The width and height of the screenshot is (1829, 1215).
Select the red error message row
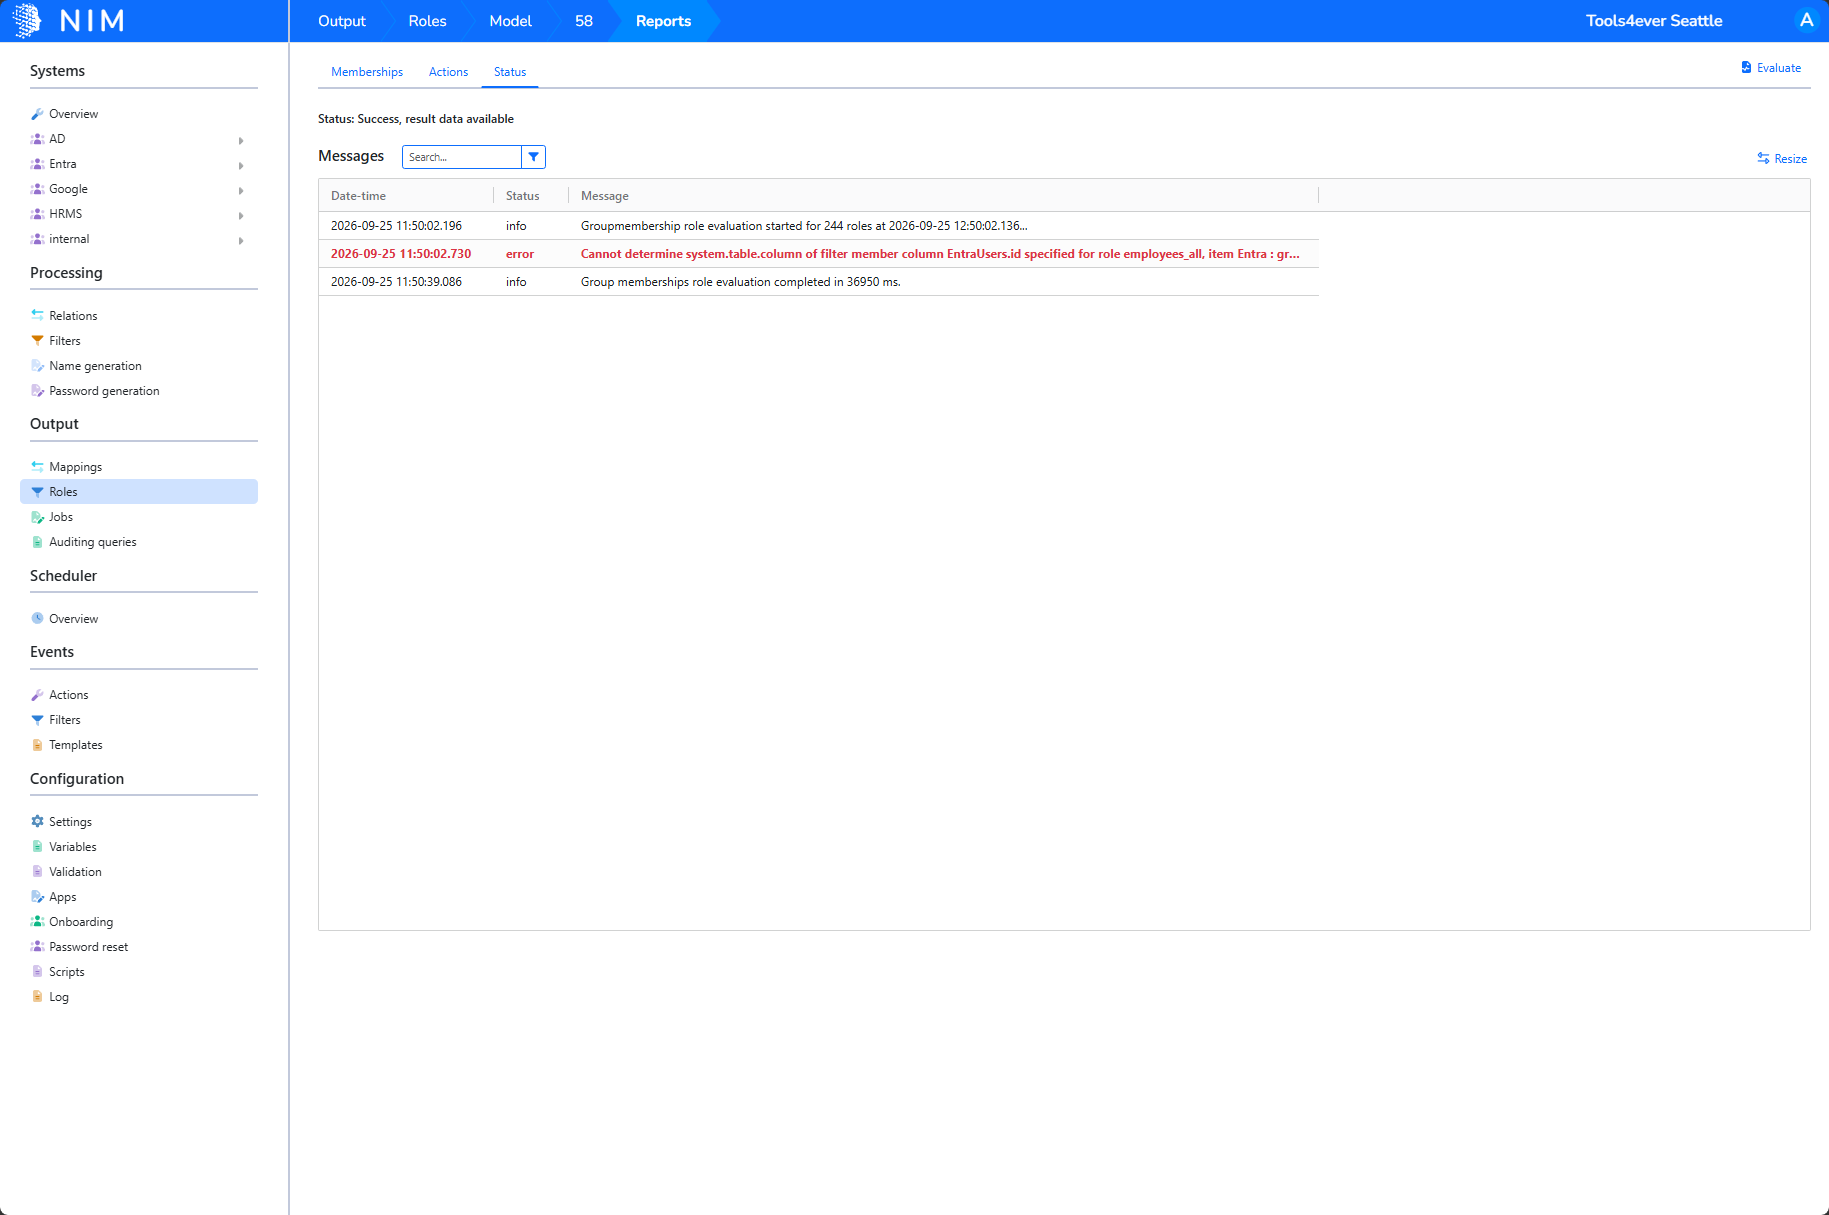click(818, 254)
